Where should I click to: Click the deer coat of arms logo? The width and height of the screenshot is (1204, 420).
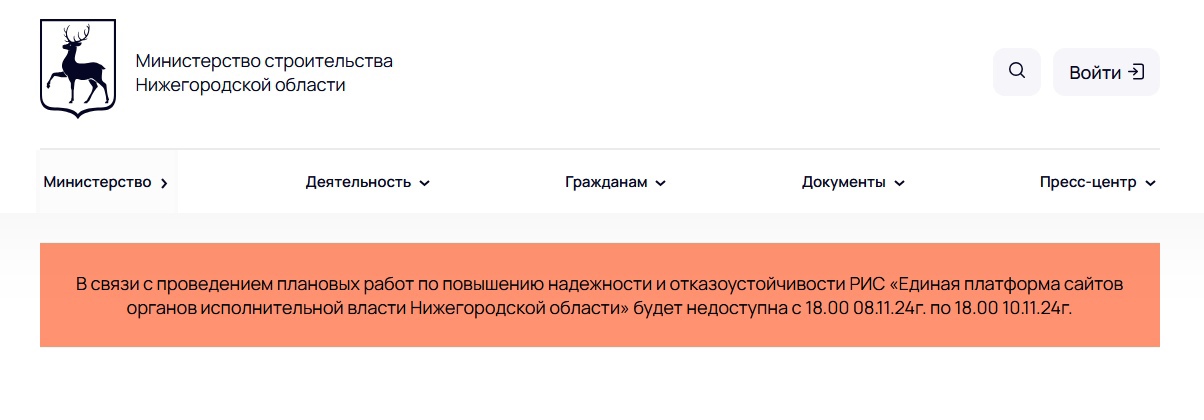tap(78, 69)
